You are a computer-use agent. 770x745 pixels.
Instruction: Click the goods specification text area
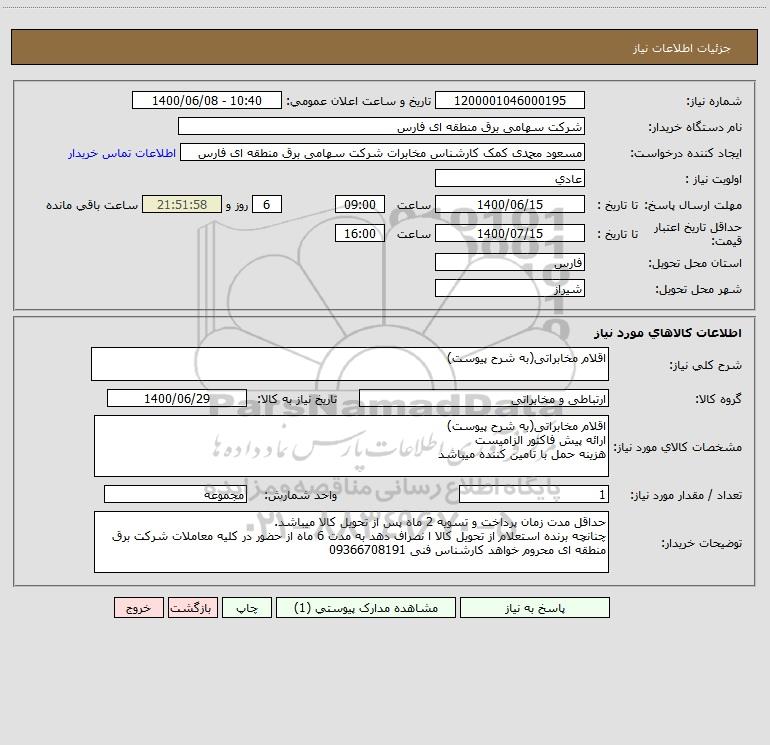tap(351, 446)
